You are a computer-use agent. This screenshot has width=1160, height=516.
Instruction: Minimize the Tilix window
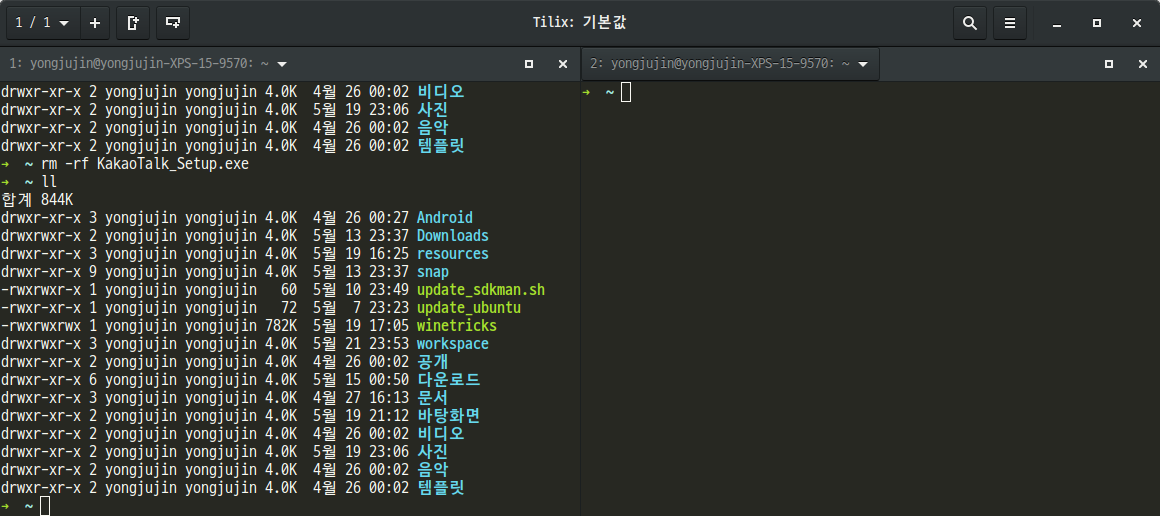(1056, 22)
